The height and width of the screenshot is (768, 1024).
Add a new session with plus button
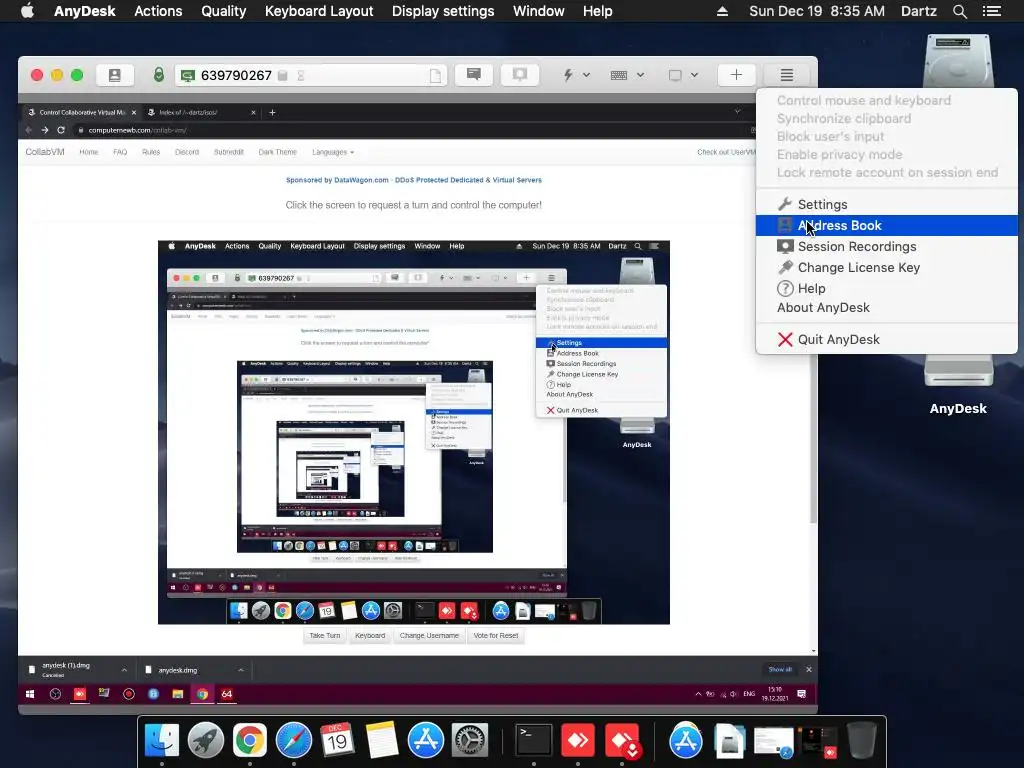(x=736, y=75)
